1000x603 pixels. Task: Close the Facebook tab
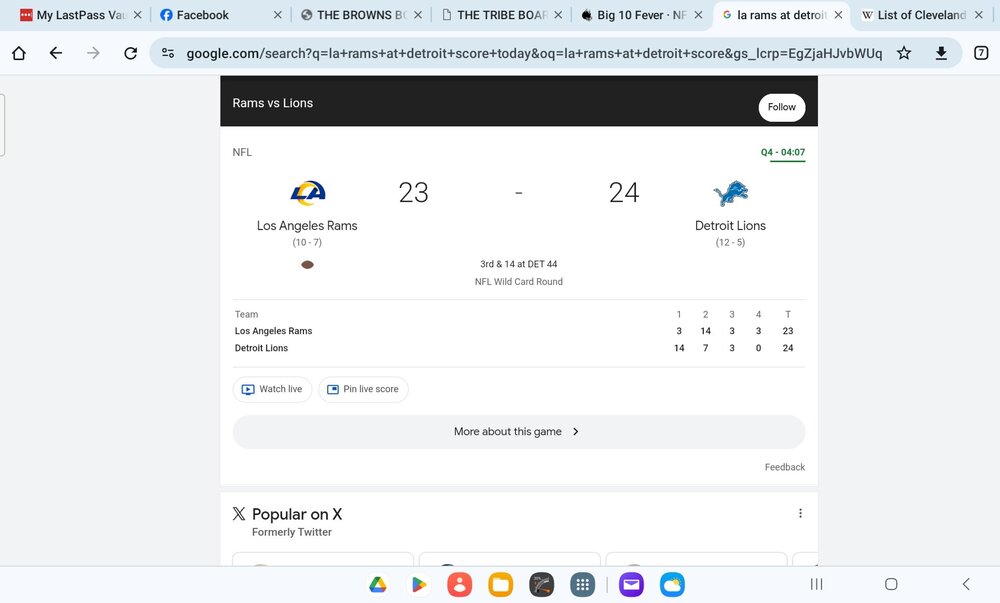(x=277, y=15)
